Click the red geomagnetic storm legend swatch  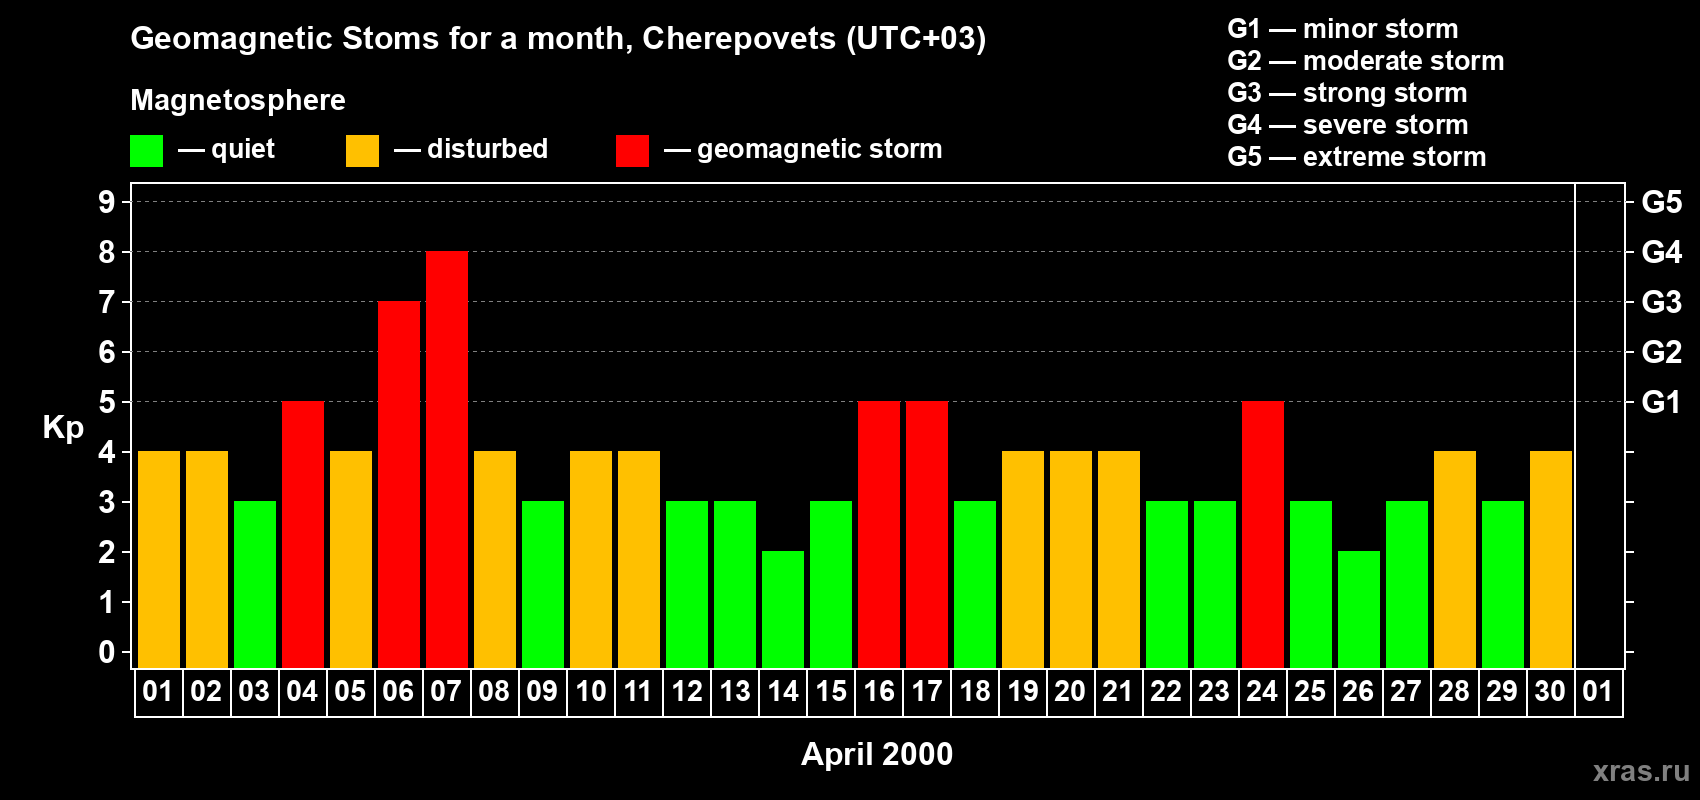point(632,151)
